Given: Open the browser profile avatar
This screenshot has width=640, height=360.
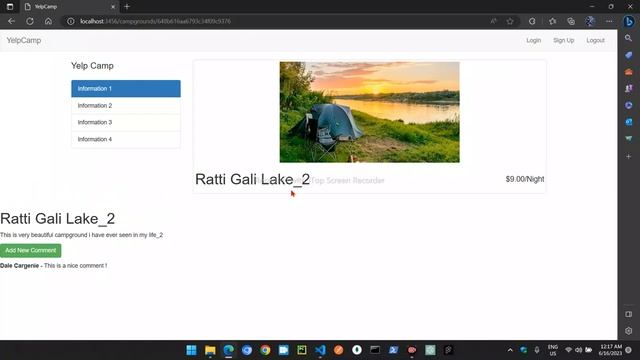Looking at the screenshot, I should 590,21.
